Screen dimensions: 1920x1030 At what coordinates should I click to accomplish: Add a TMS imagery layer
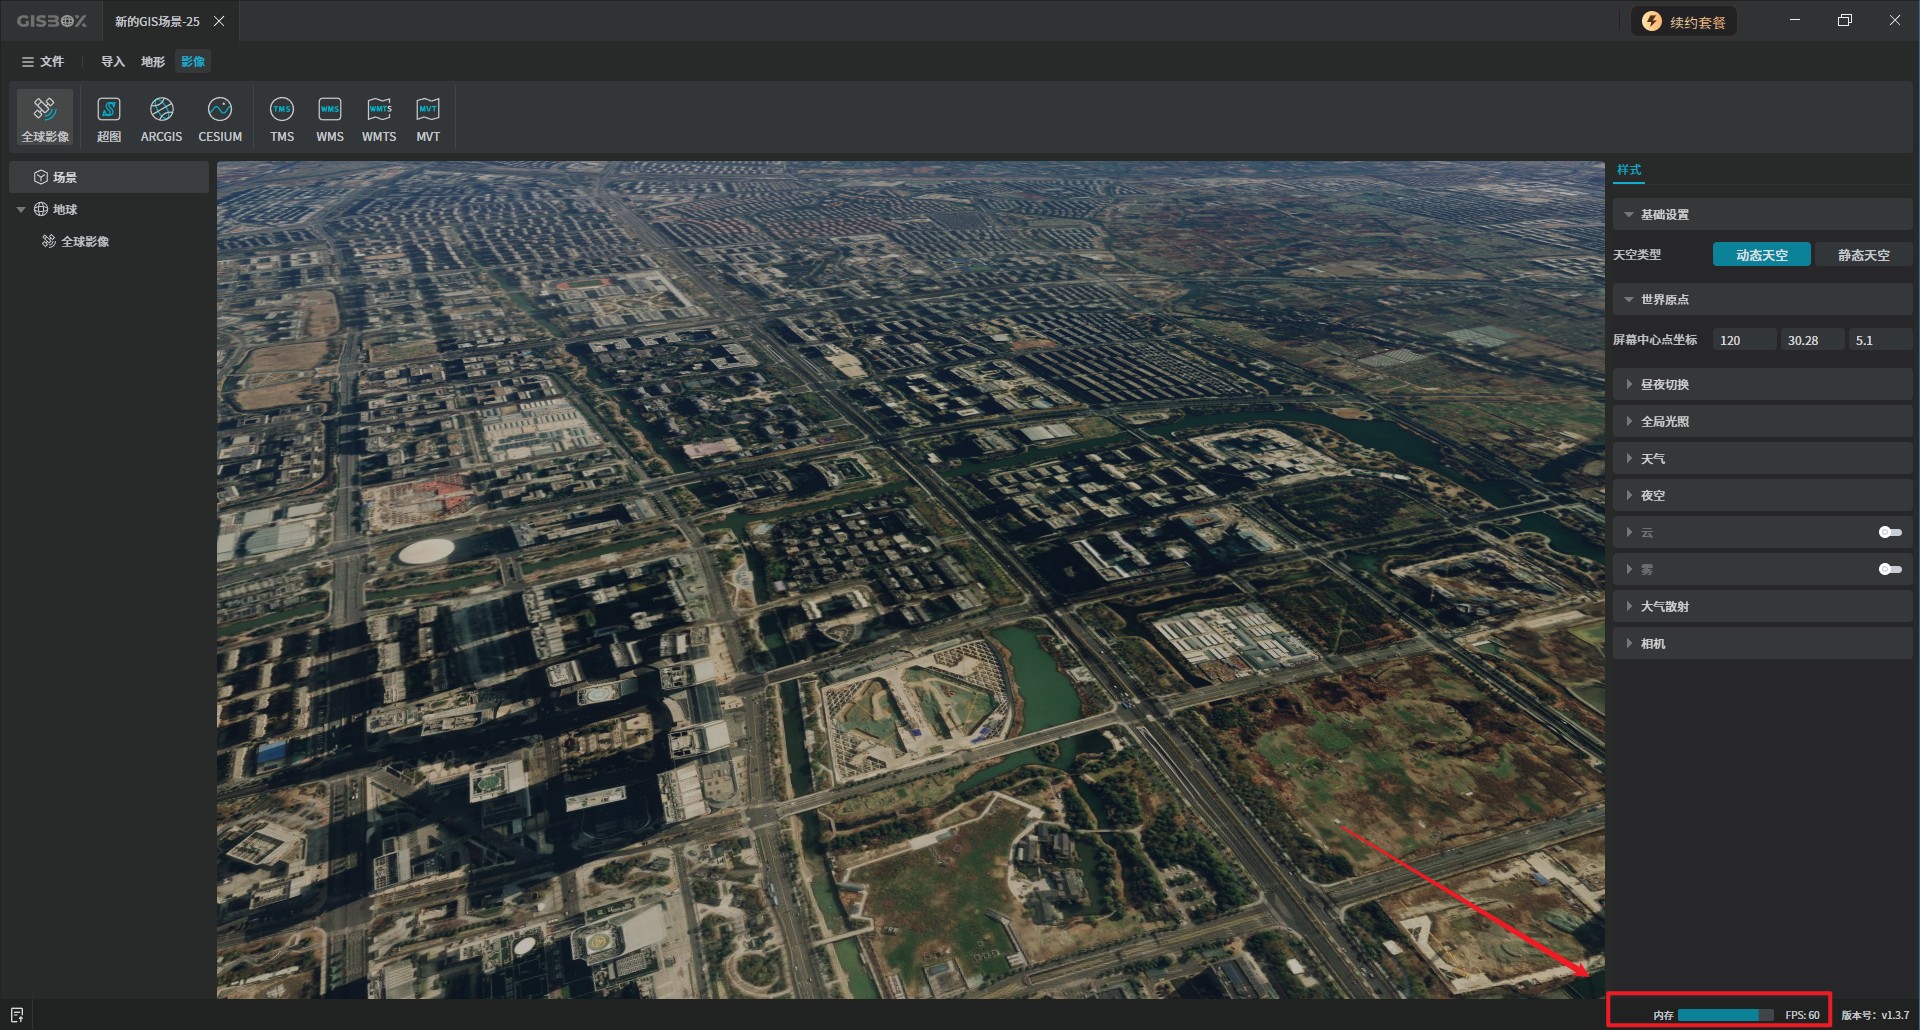[x=282, y=118]
